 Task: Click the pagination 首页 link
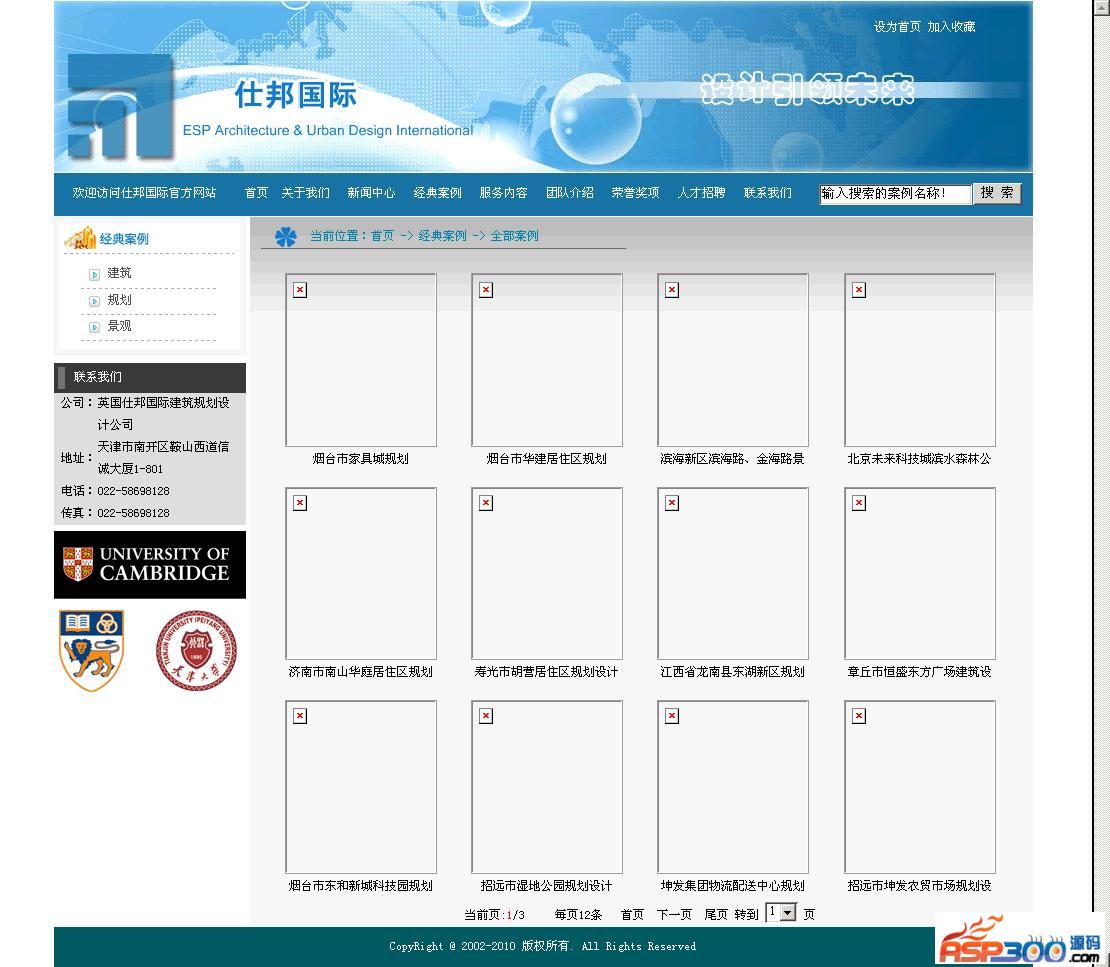point(632,915)
